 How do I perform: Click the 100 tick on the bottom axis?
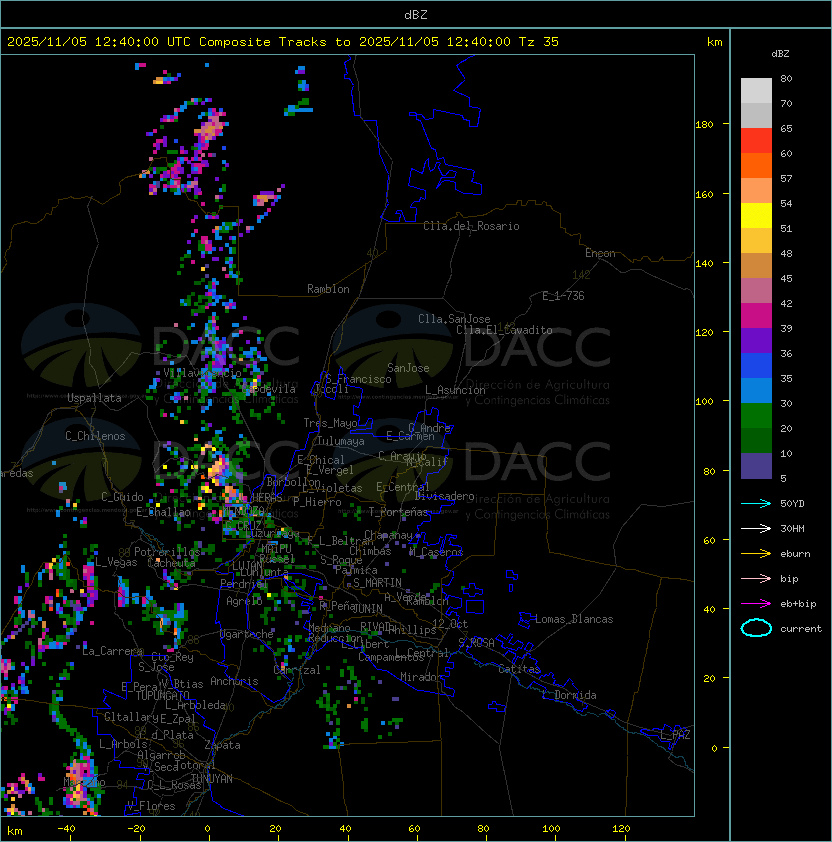(551, 829)
